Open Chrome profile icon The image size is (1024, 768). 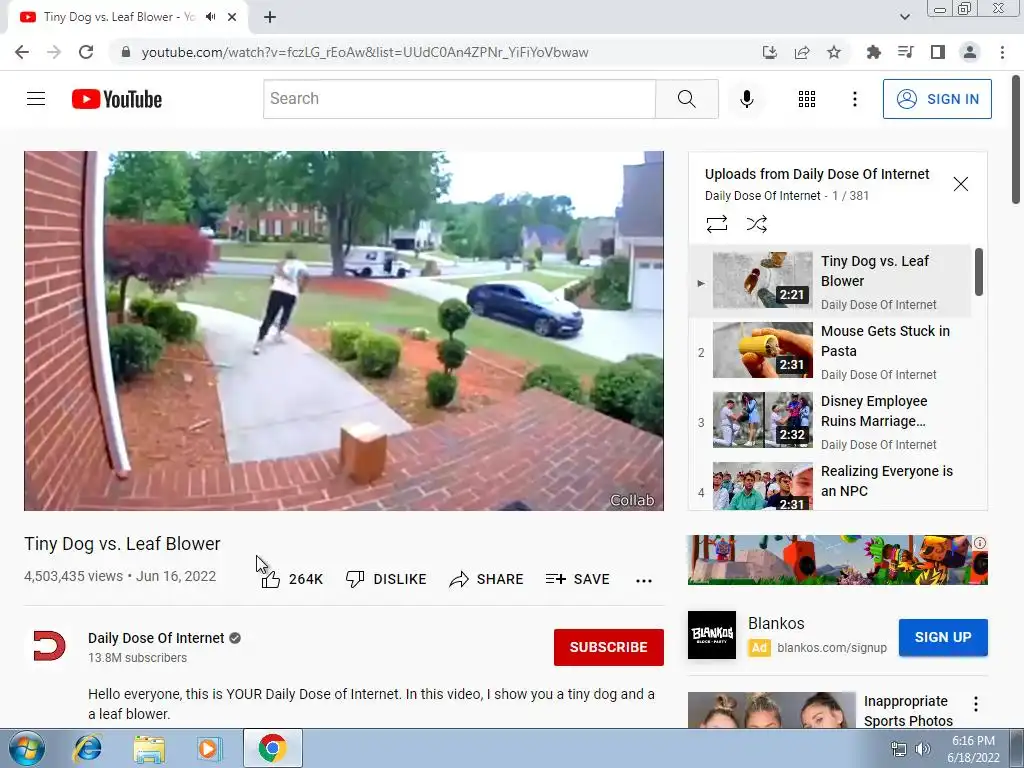tap(970, 52)
